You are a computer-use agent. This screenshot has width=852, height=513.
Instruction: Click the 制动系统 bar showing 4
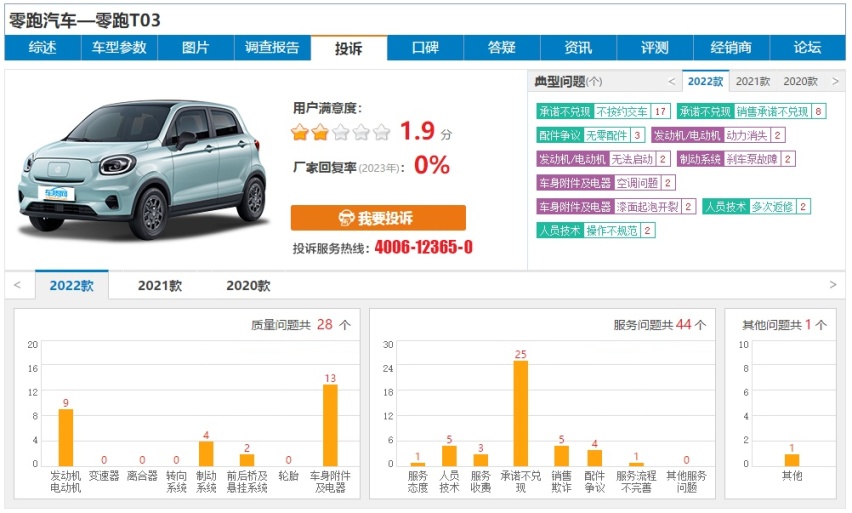(206, 454)
